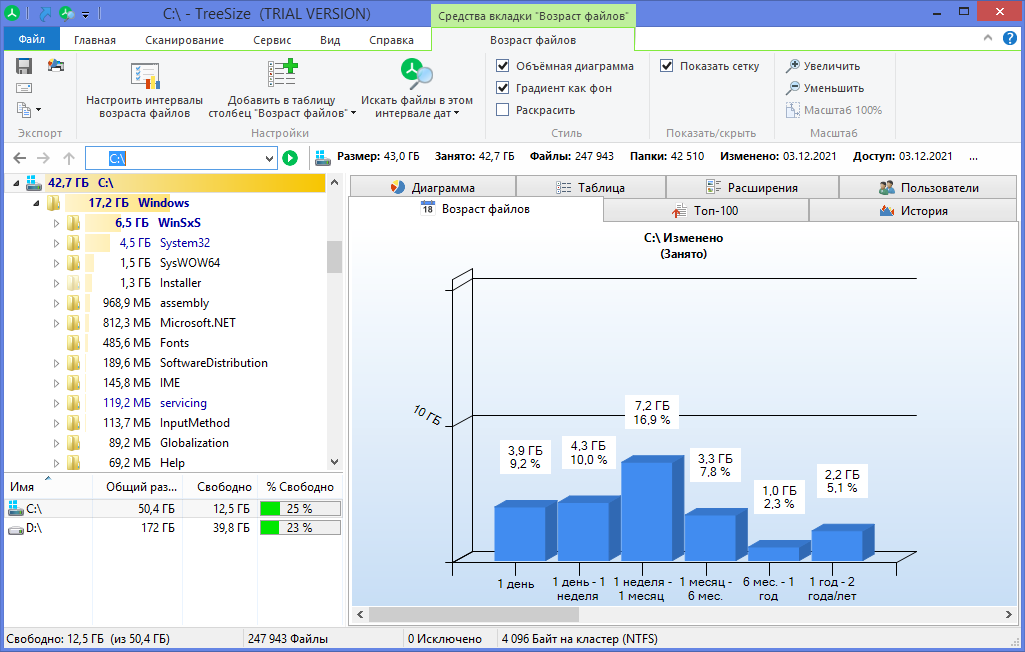This screenshot has width=1025, height=652.
Task: Enable the Раскрасить checkbox
Action: [503, 110]
